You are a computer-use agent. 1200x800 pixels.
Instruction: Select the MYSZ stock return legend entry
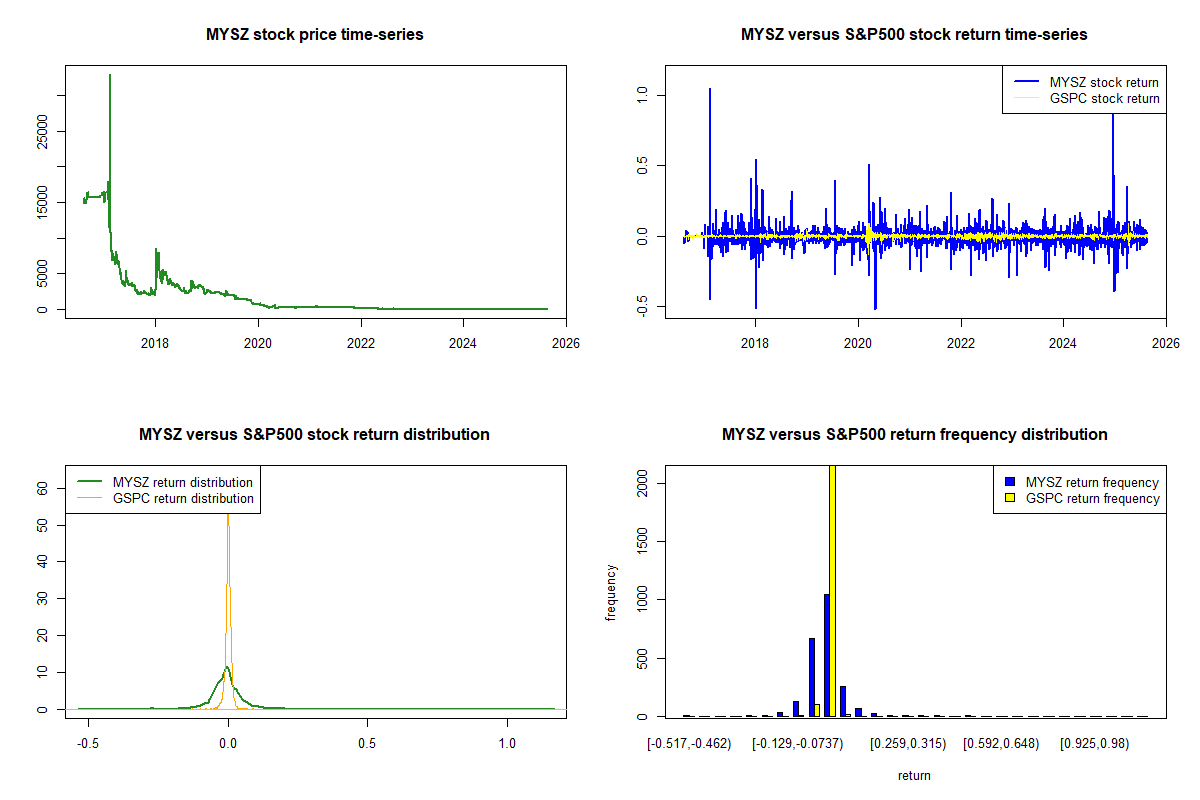coord(1104,82)
